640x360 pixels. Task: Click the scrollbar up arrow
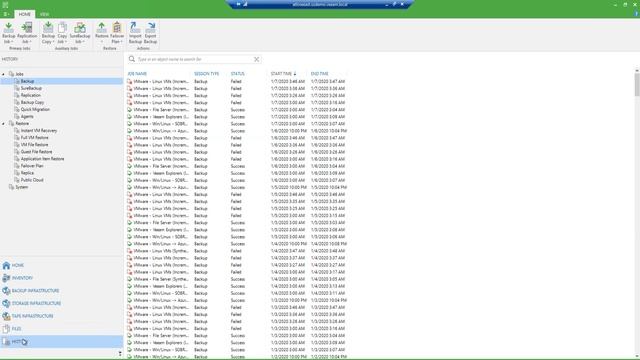pos(637,71)
